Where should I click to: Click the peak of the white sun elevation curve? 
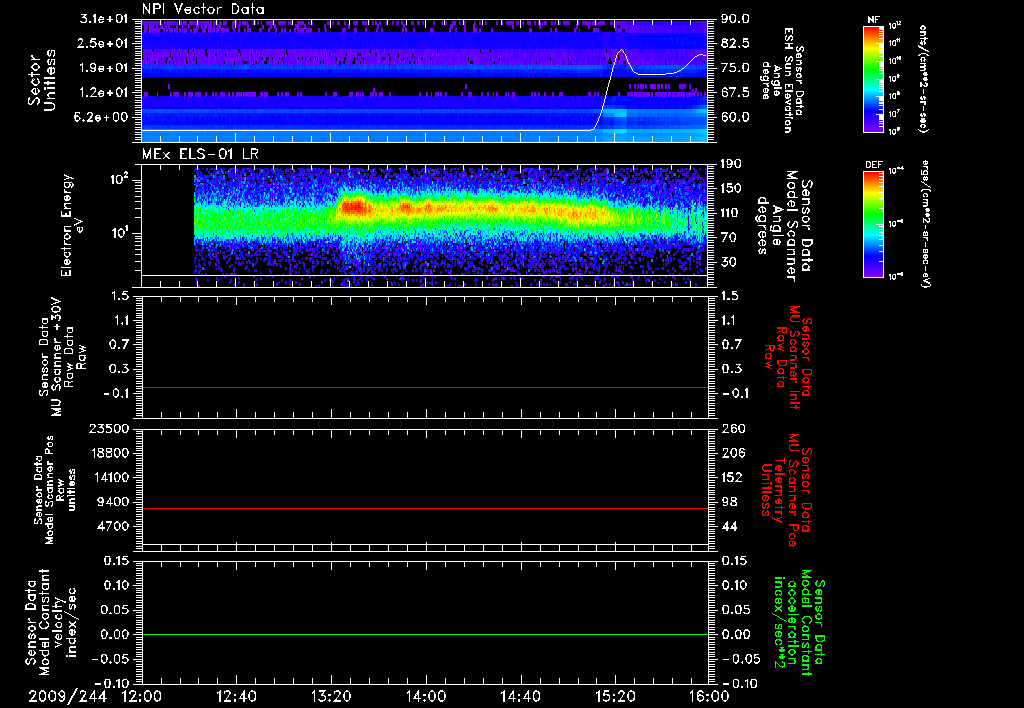point(622,50)
